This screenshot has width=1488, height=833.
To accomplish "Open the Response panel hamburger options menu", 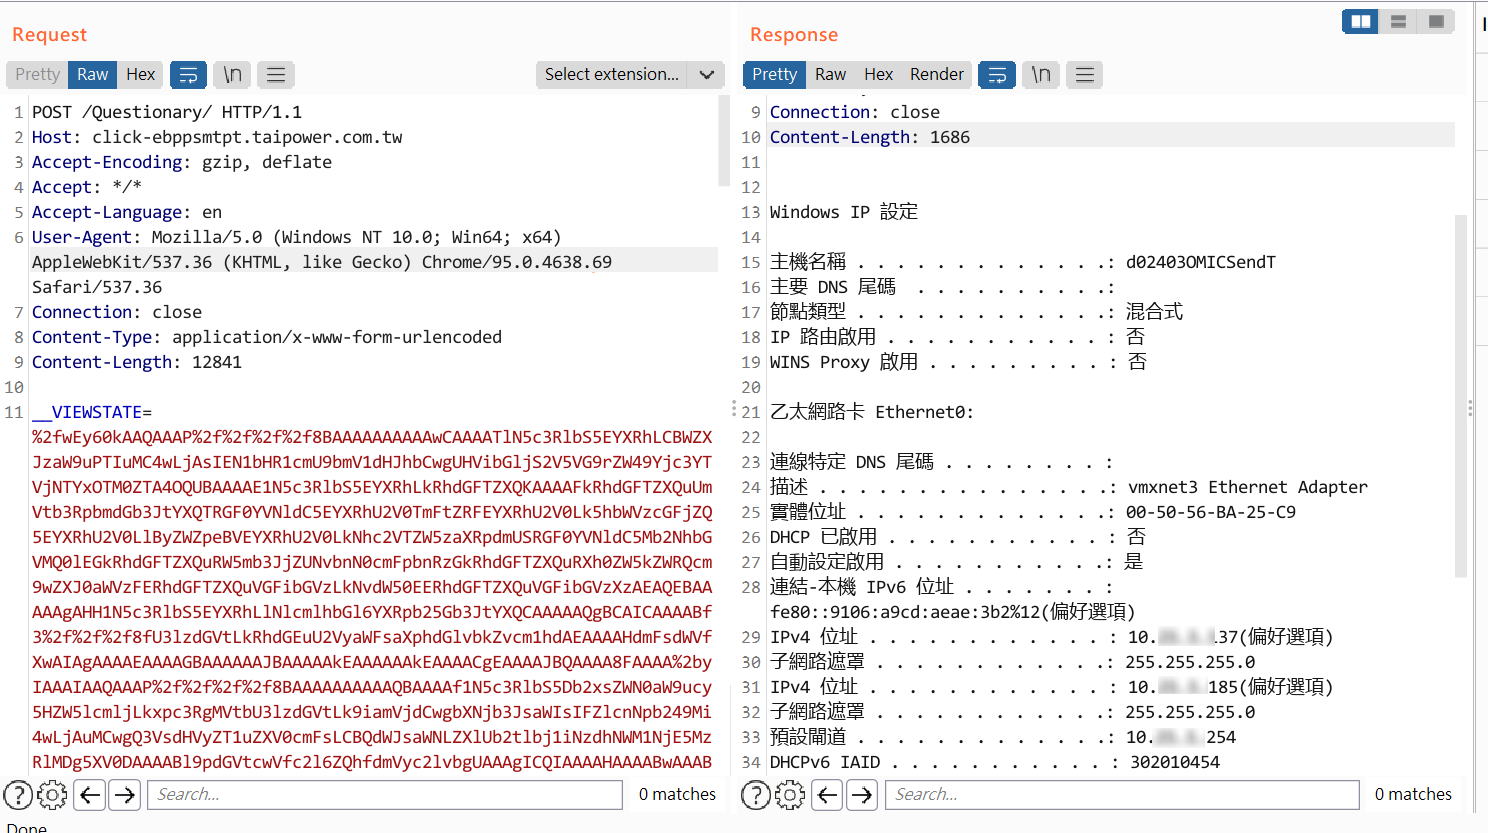I will click(1085, 74).
